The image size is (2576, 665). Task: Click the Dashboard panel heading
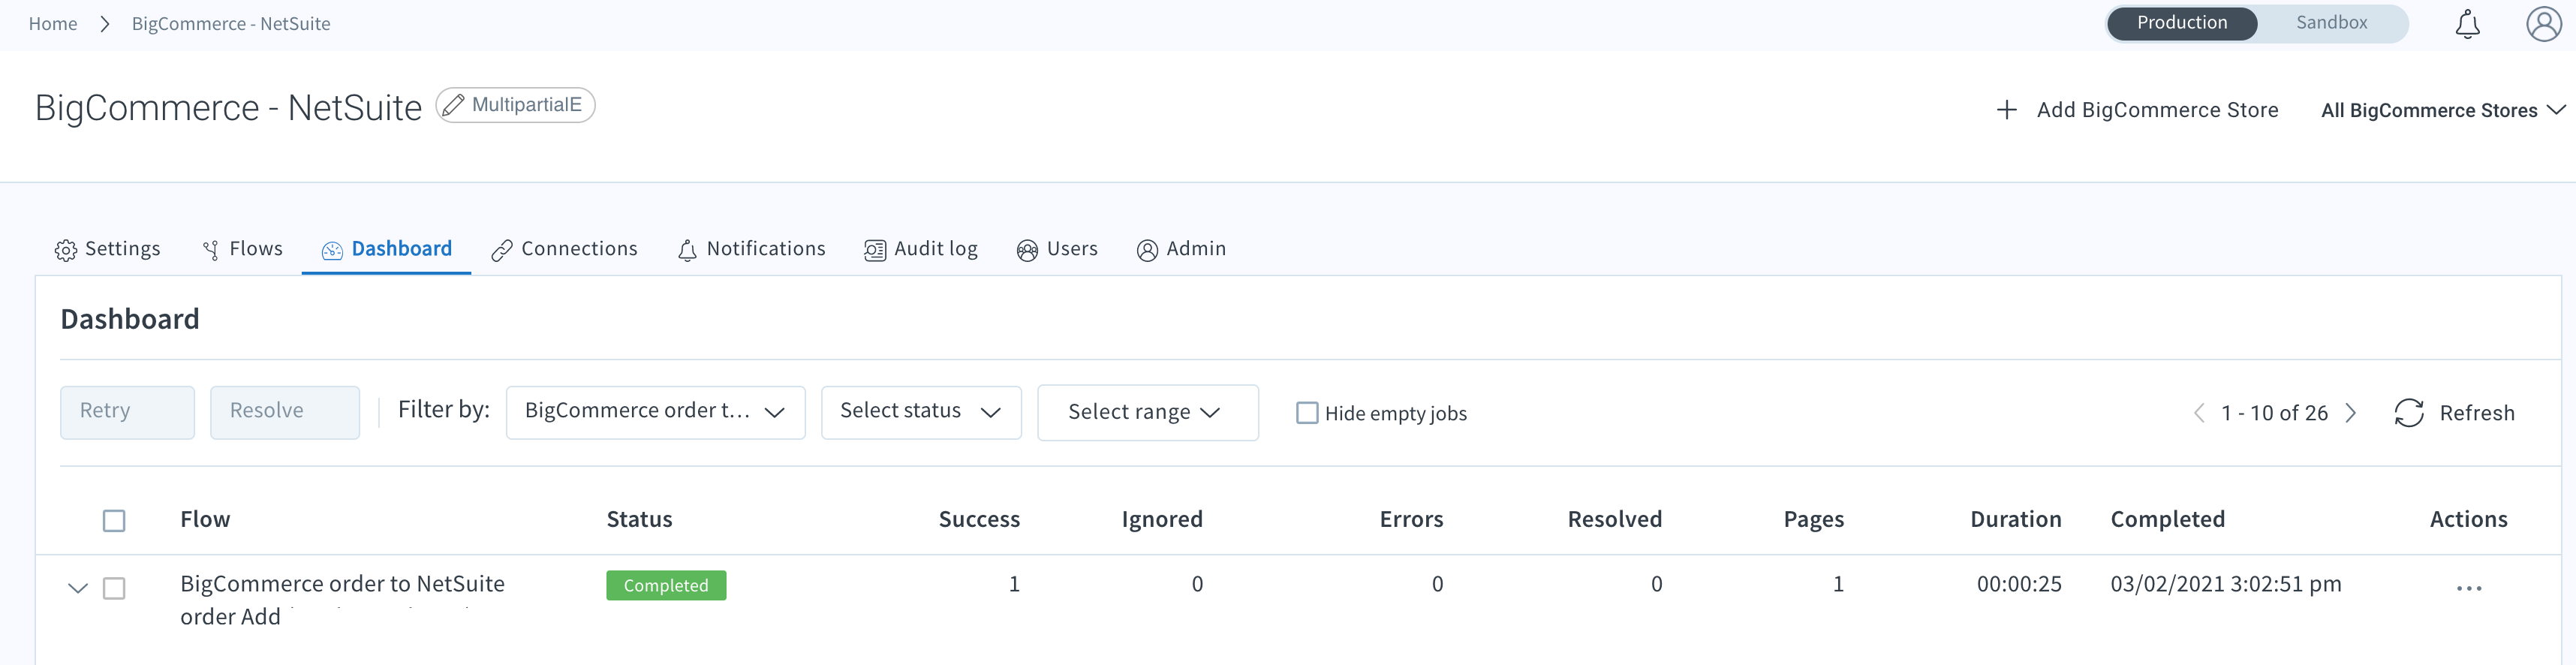coord(130,319)
